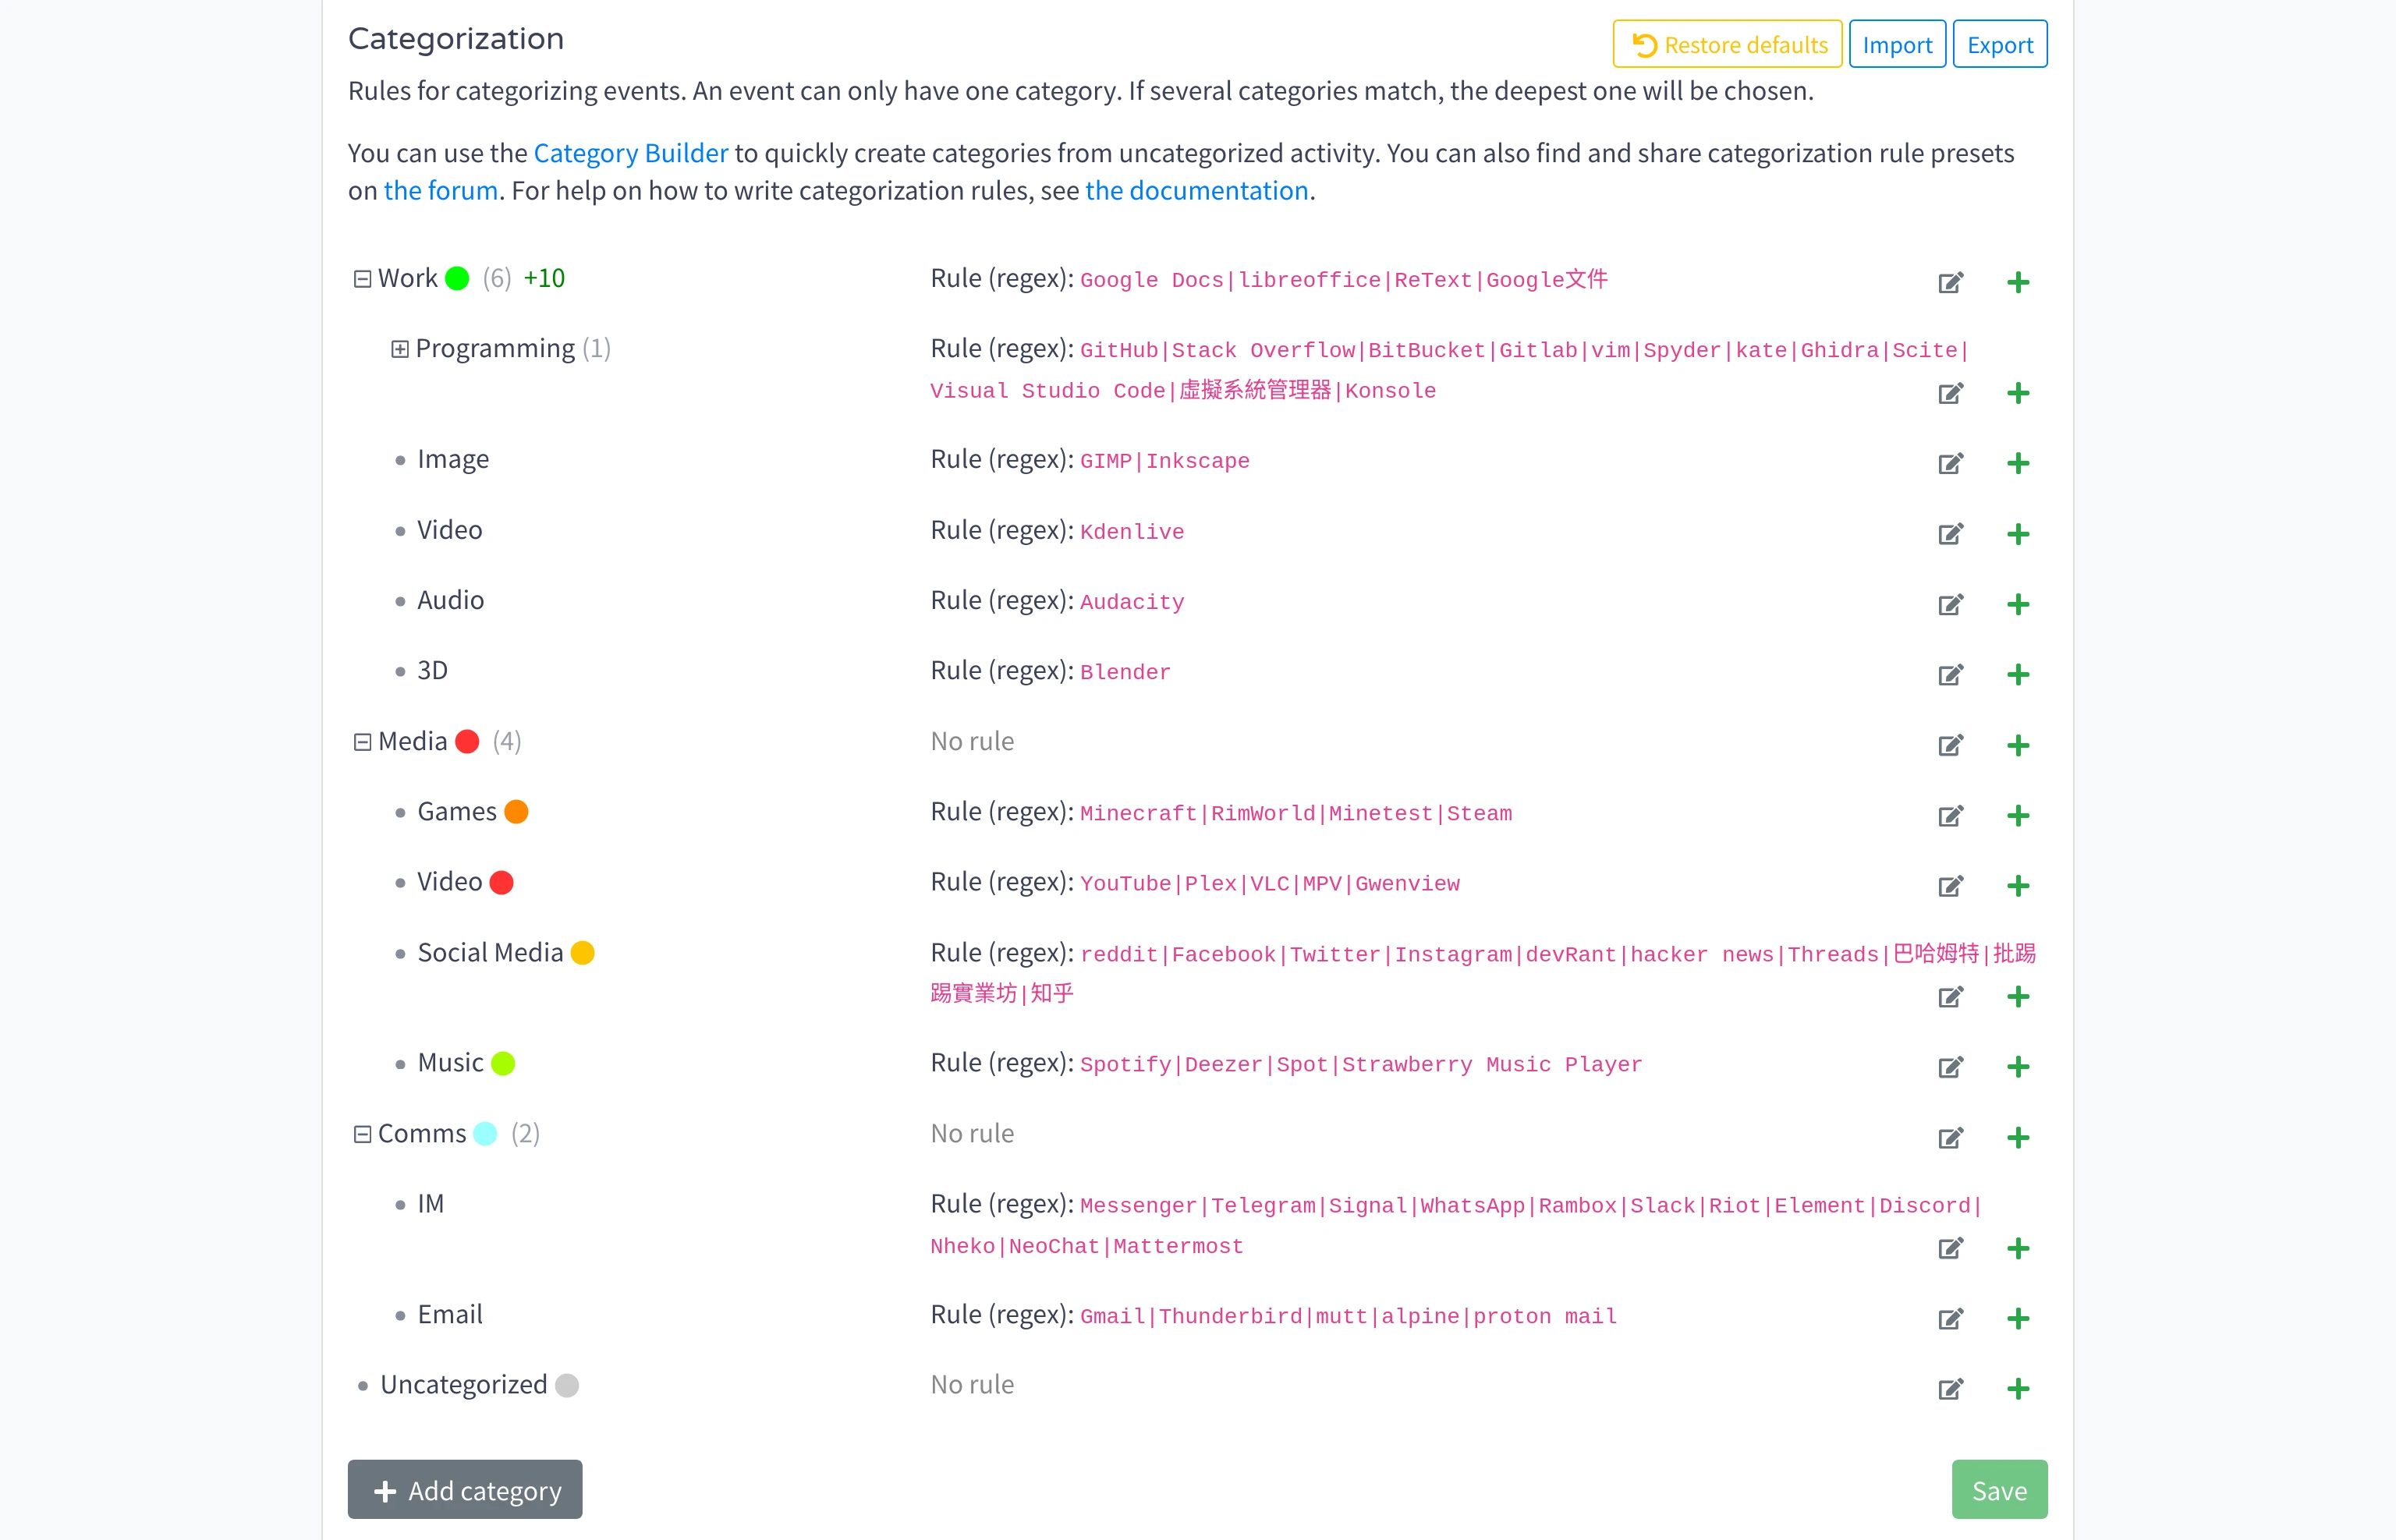Edit the Games category rule

tap(1950, 816)
